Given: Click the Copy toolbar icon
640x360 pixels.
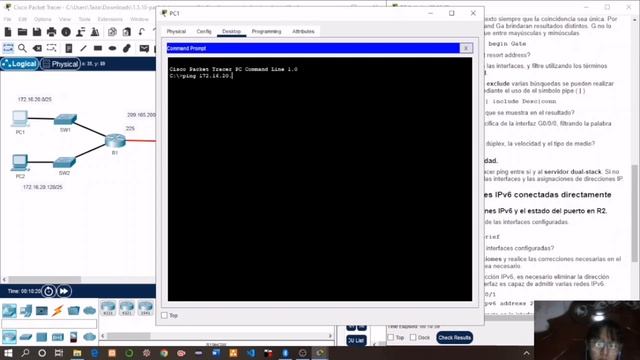Looking at the screenshot, I should tap(112, 32).
